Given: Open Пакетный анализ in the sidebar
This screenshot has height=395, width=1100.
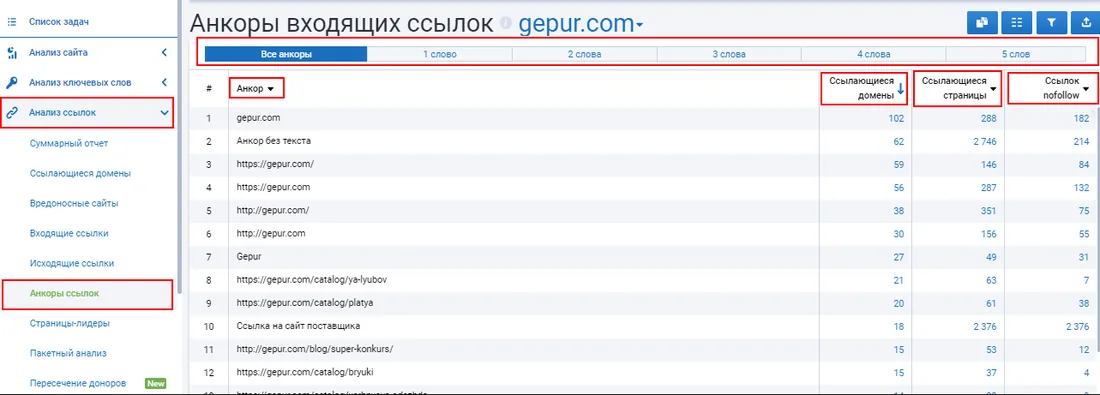Looking at the screenshot, I should 69,353.
